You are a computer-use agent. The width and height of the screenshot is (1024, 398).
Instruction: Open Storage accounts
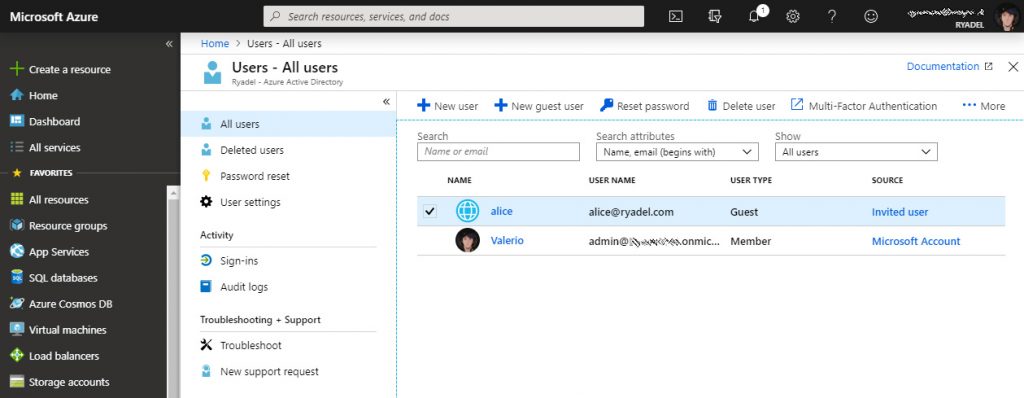(59, 382)
